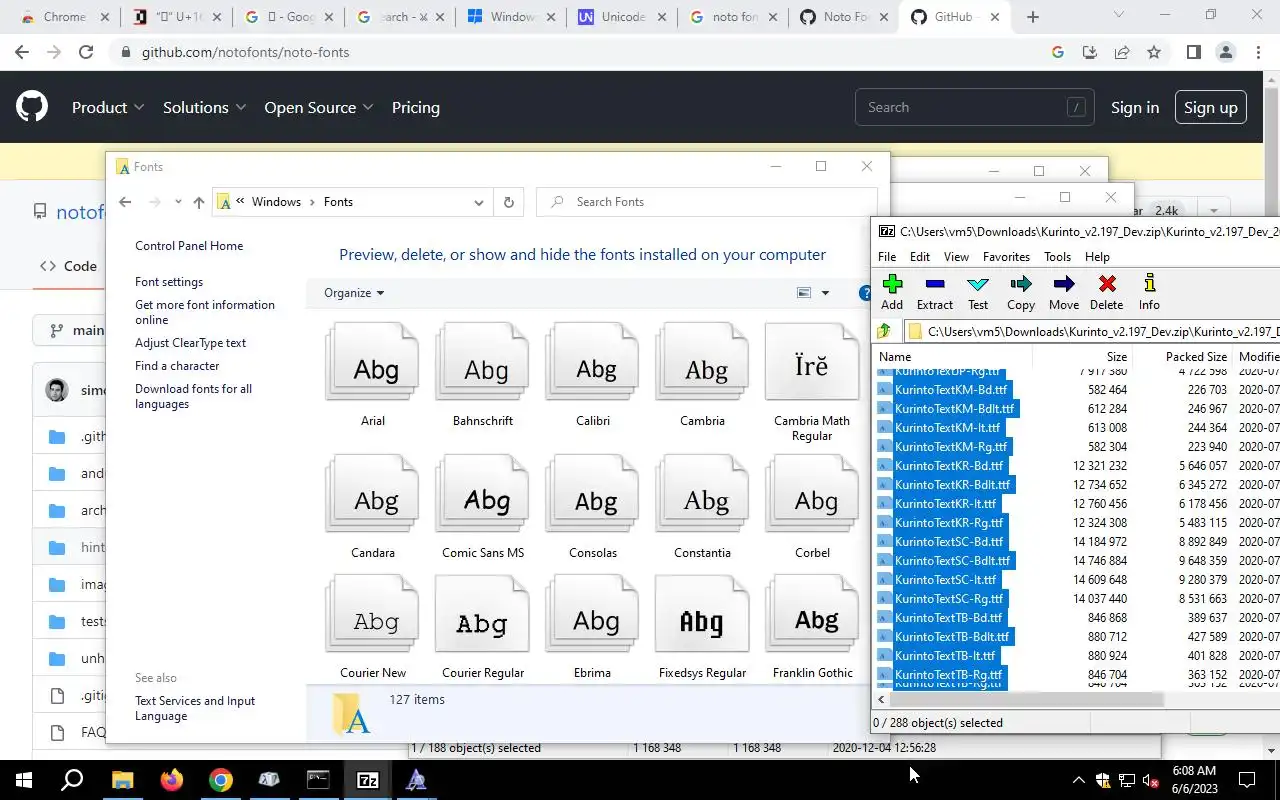
Task: Click Text Services and Input Language
Action: tap(195, 708)
